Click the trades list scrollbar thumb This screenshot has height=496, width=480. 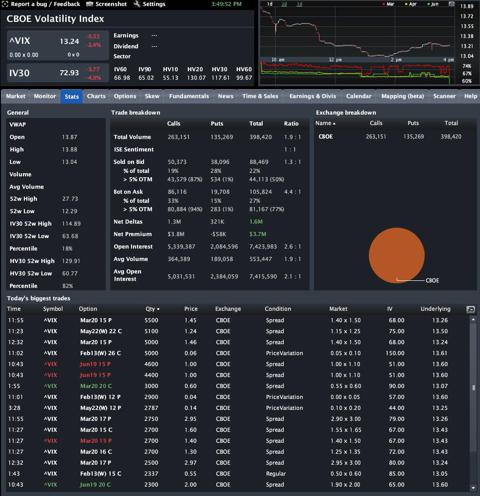[473, 388]
